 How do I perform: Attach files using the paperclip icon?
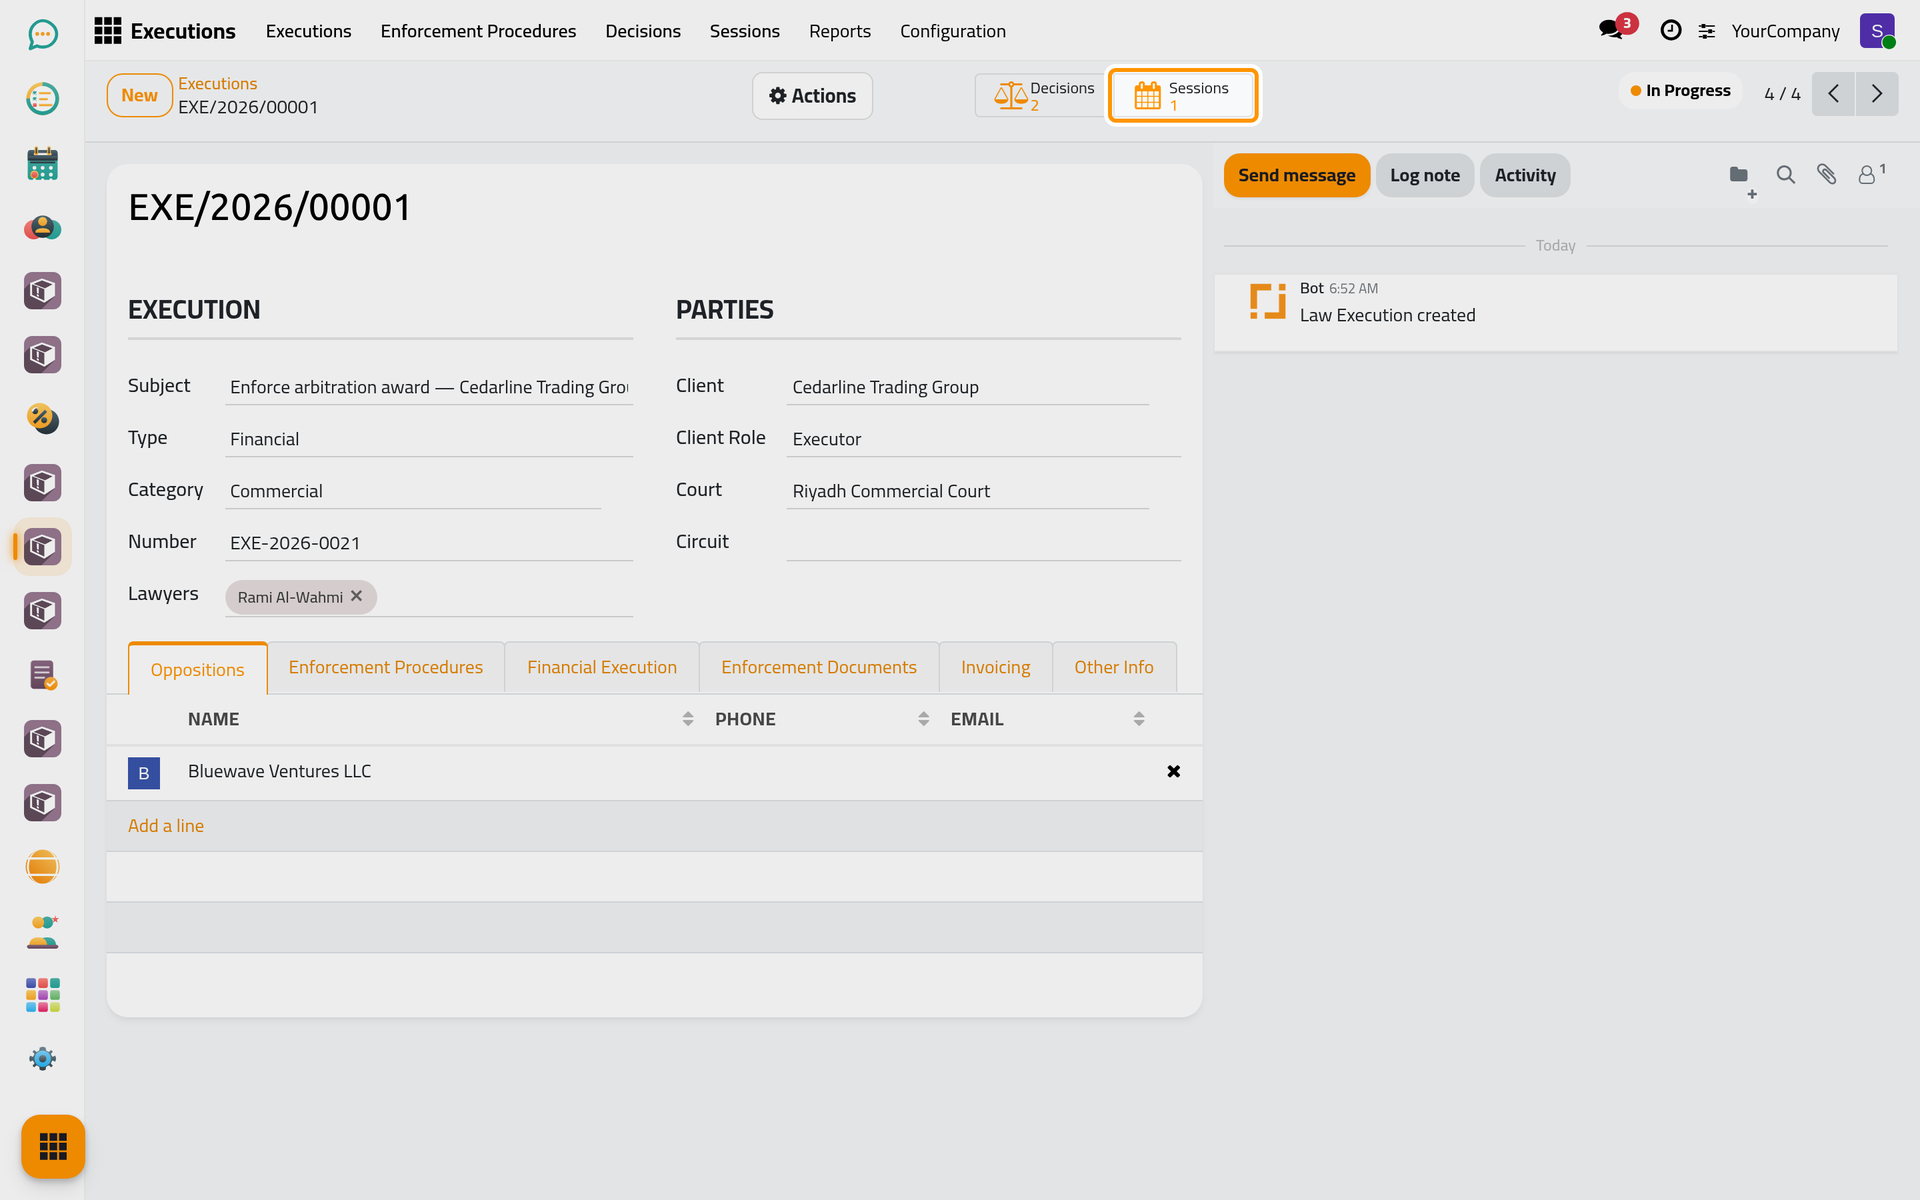(x=1827, y=175)
